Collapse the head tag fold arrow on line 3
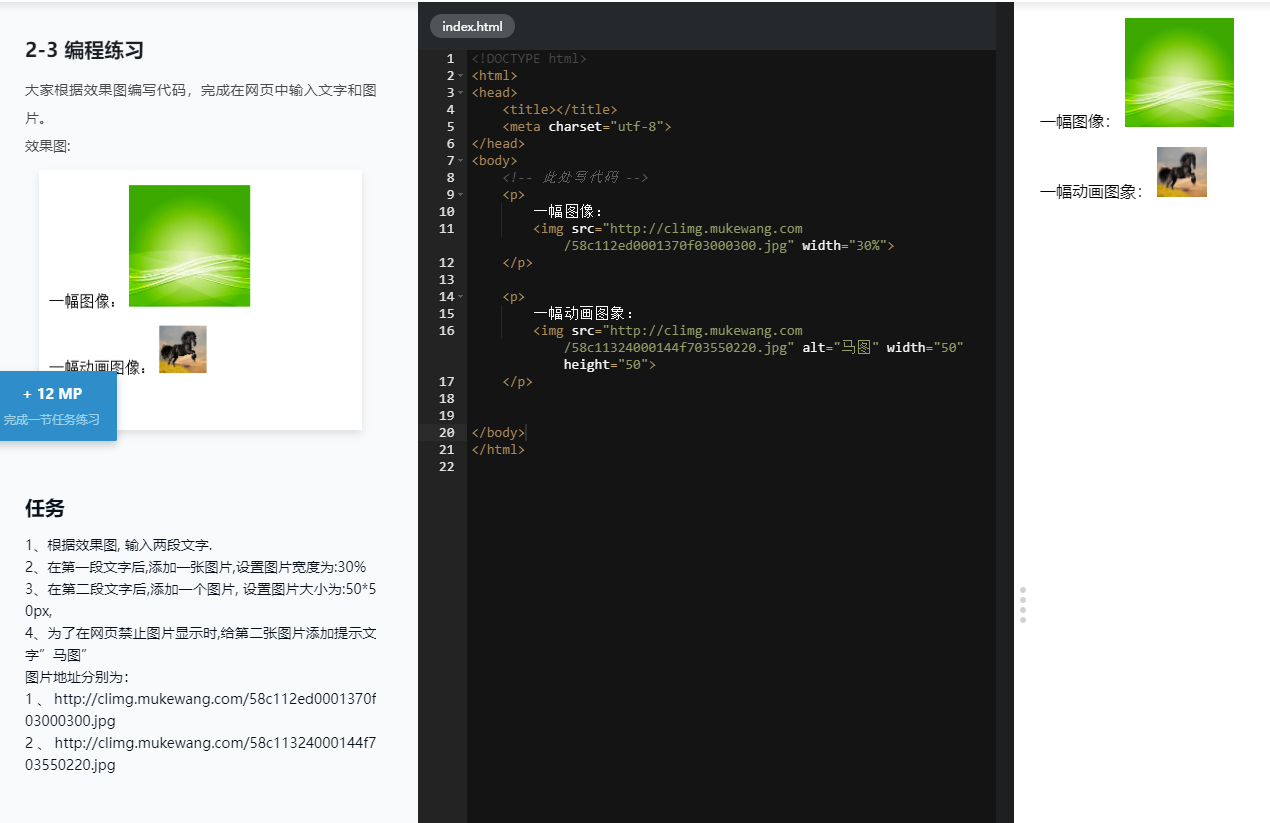 461,93
